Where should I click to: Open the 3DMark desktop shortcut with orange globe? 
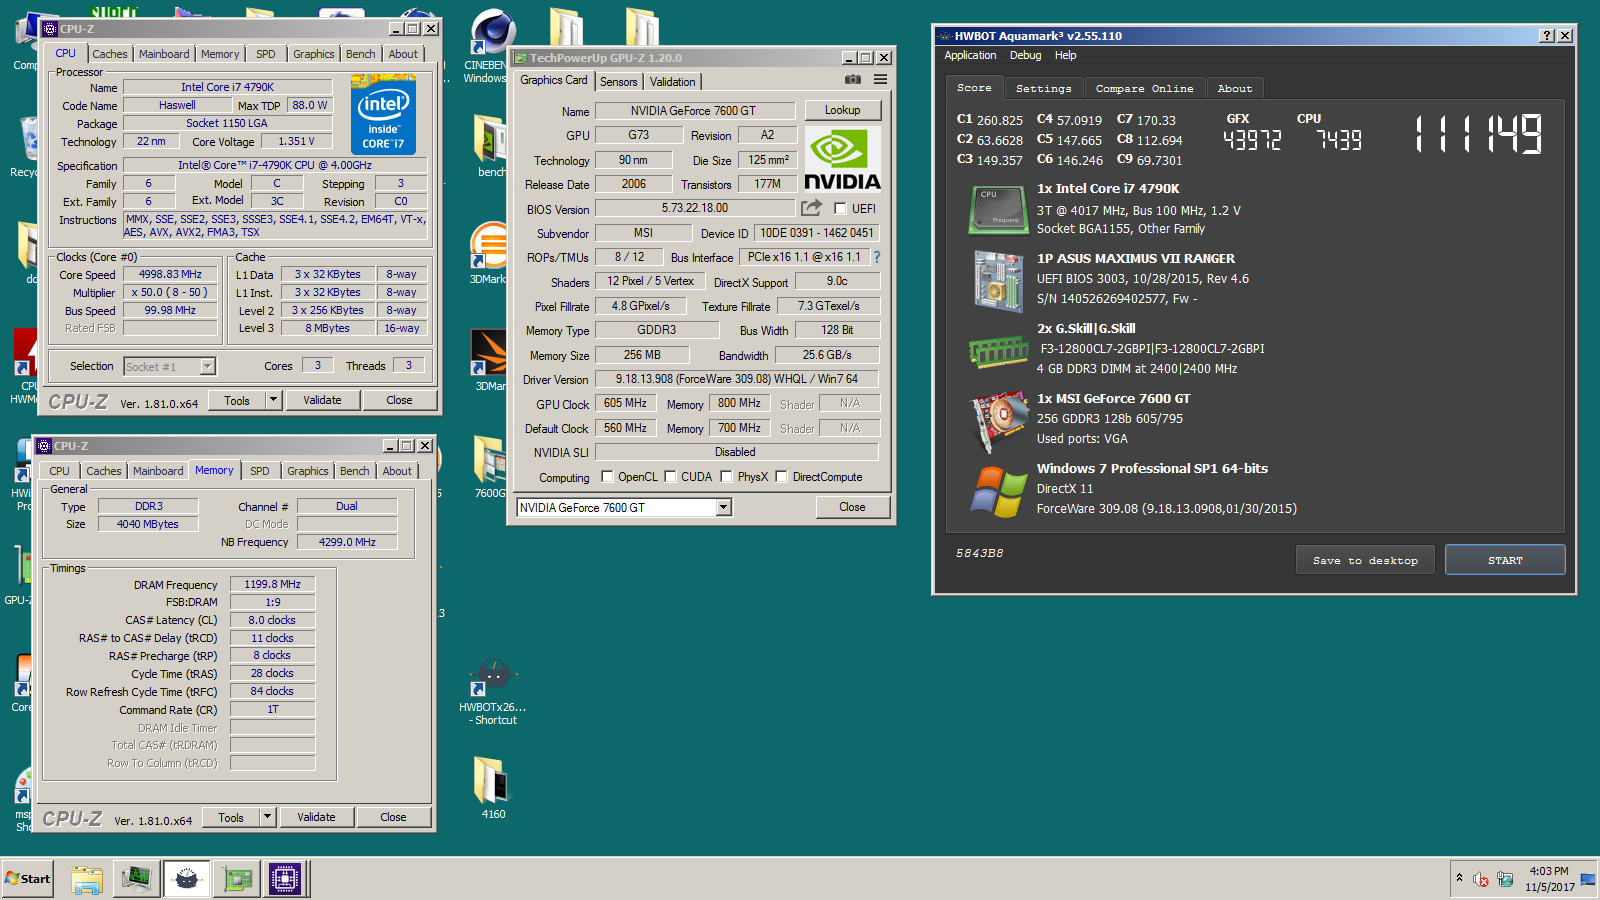(x=489, y=252)
